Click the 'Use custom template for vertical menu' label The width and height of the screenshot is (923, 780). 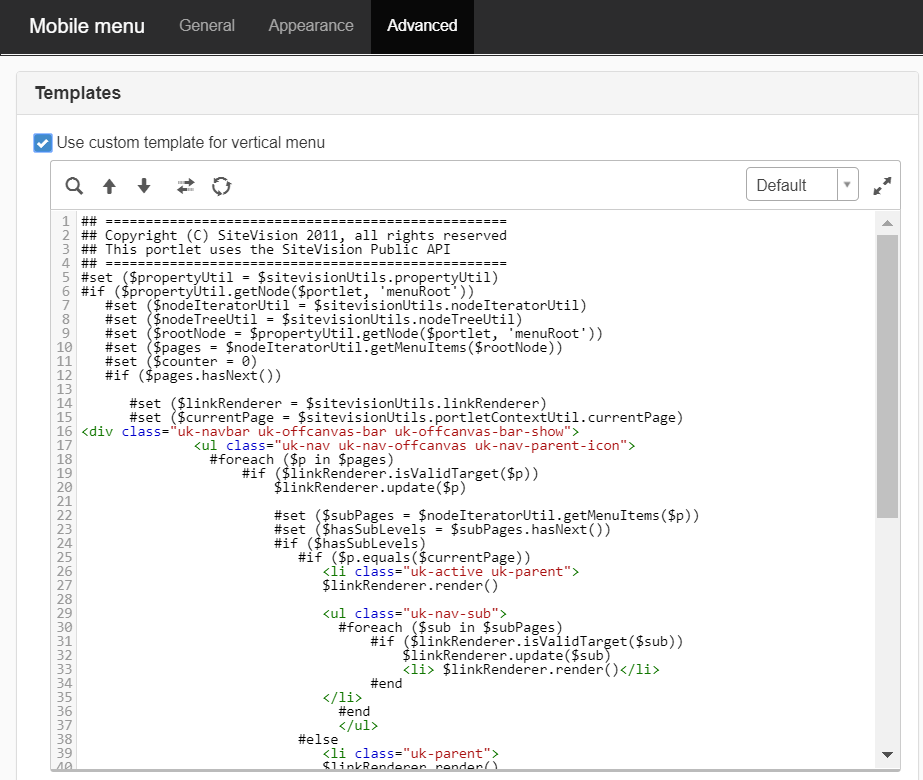coord(190,143)
